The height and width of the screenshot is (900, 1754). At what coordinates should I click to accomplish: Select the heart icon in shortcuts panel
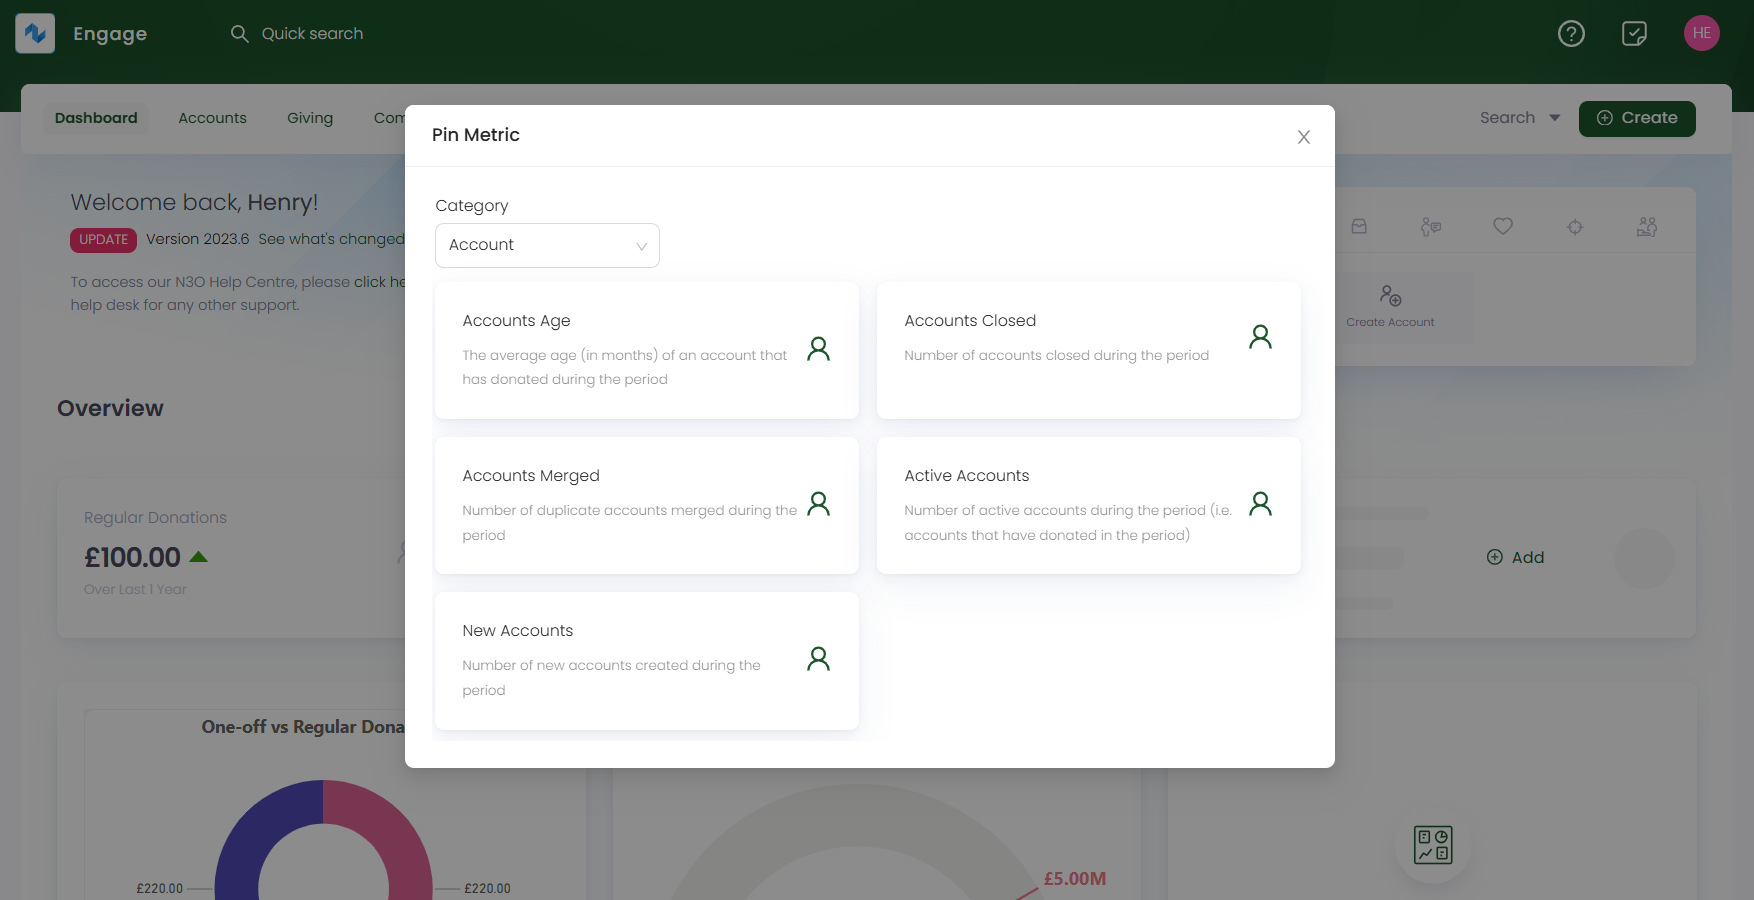tap(1502, 227)
